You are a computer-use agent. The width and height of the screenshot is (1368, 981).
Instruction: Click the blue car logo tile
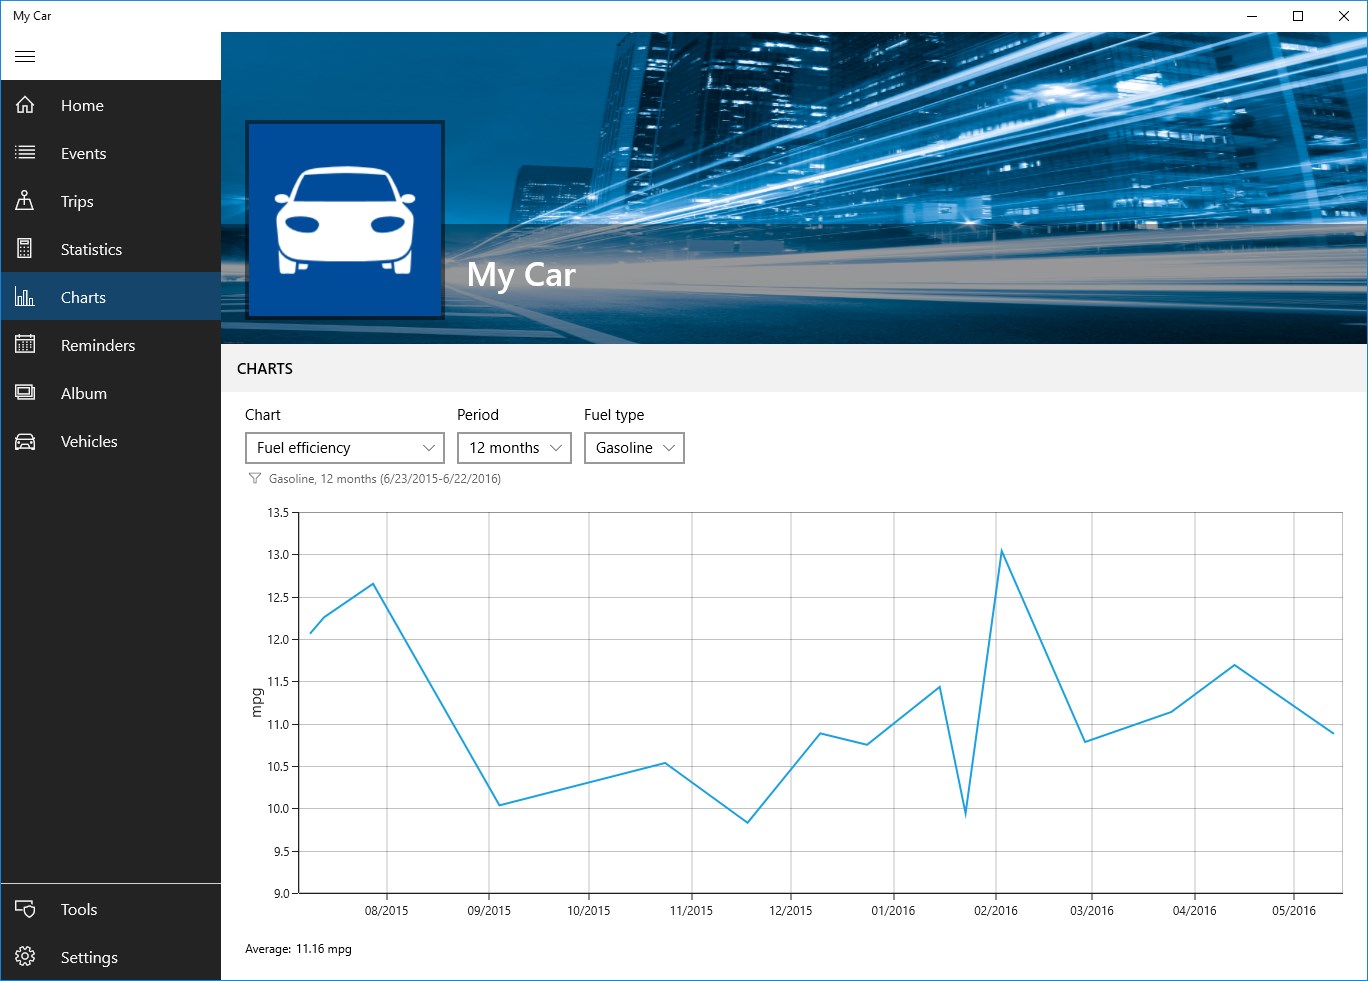pos(344,220)
